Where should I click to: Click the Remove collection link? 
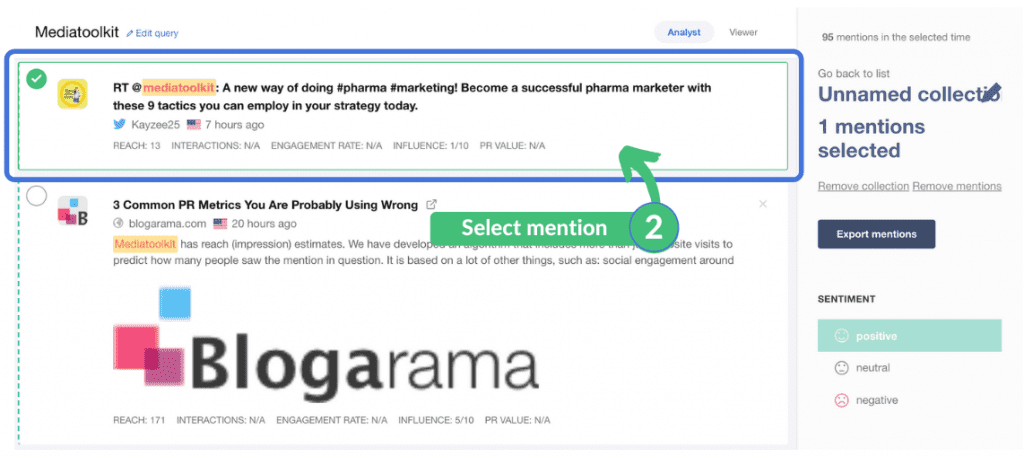click(x=863, y=186)
